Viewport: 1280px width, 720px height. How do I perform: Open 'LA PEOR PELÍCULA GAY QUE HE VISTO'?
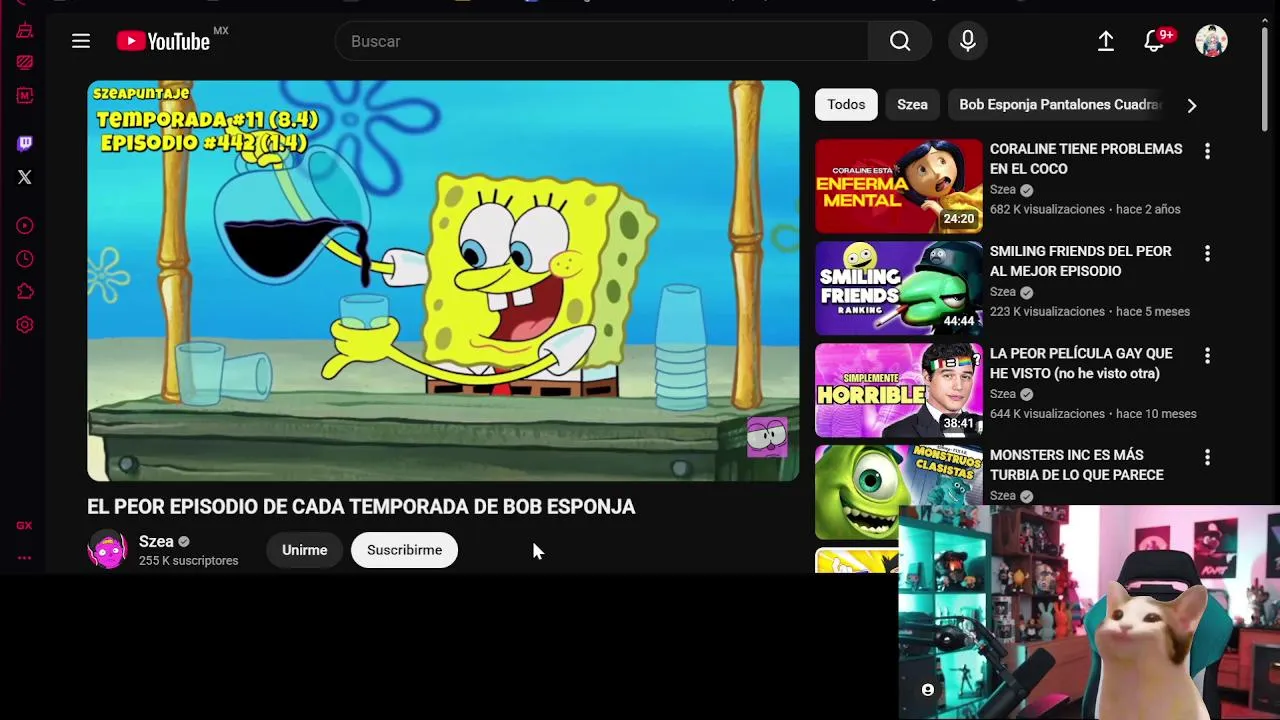[x=1081, y=363]
